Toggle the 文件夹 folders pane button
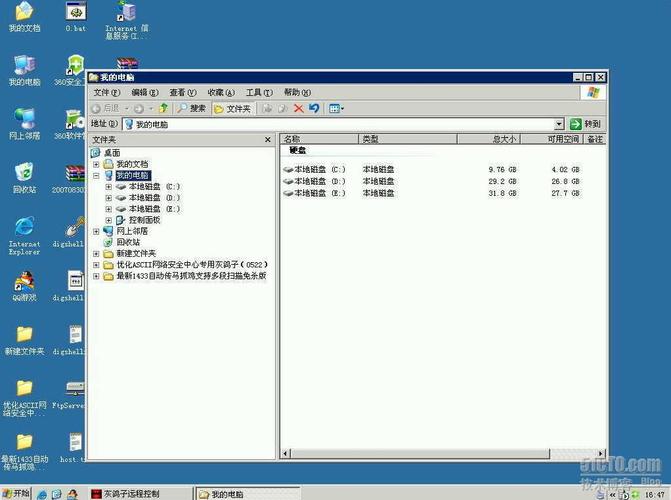The width and height of the screenshot is (671, 500). click(x=232, y=108)
